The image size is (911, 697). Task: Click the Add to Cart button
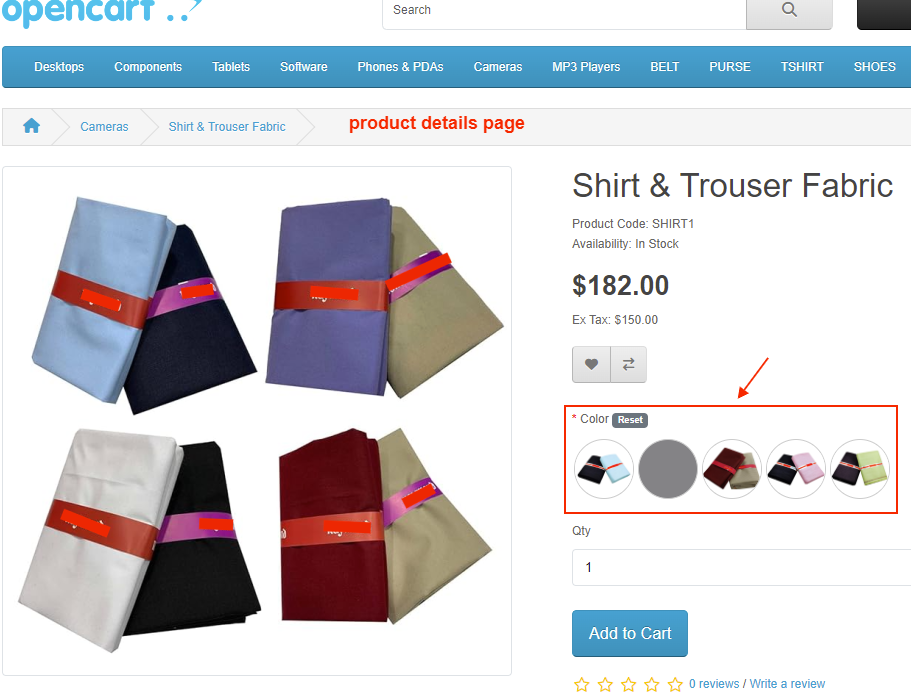(630, 634)
